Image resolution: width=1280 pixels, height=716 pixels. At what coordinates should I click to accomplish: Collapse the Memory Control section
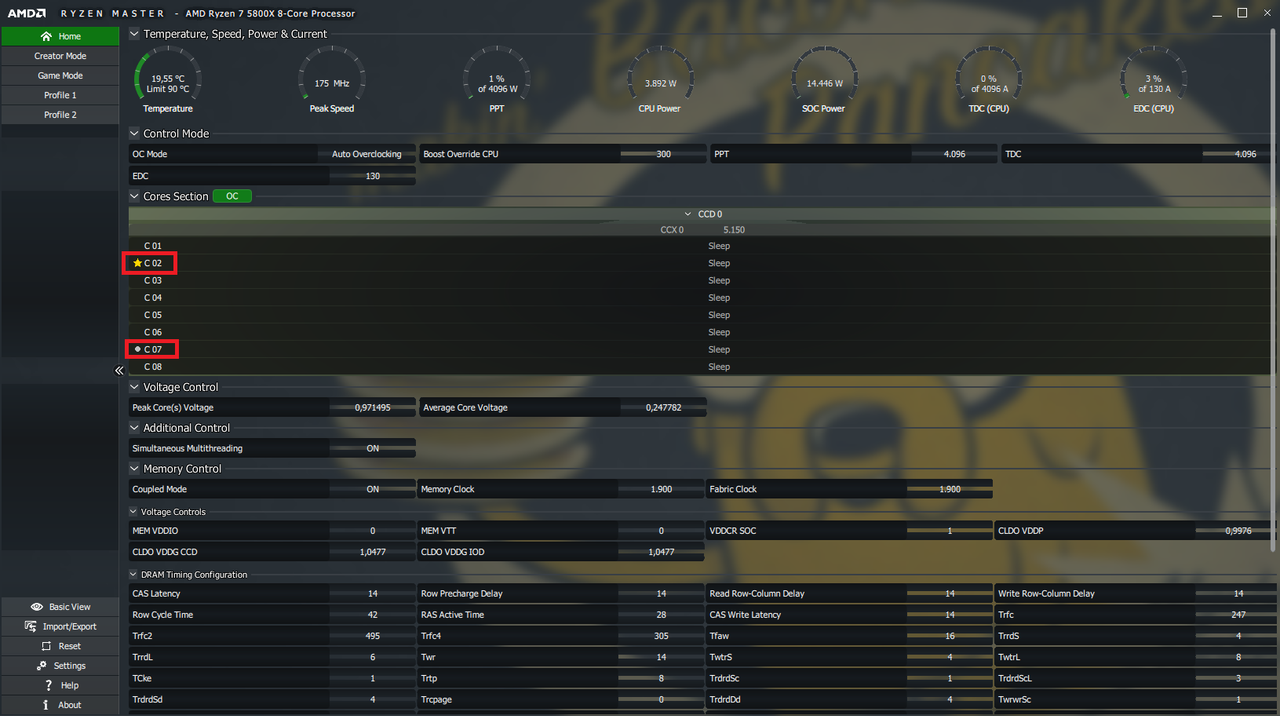135,468
